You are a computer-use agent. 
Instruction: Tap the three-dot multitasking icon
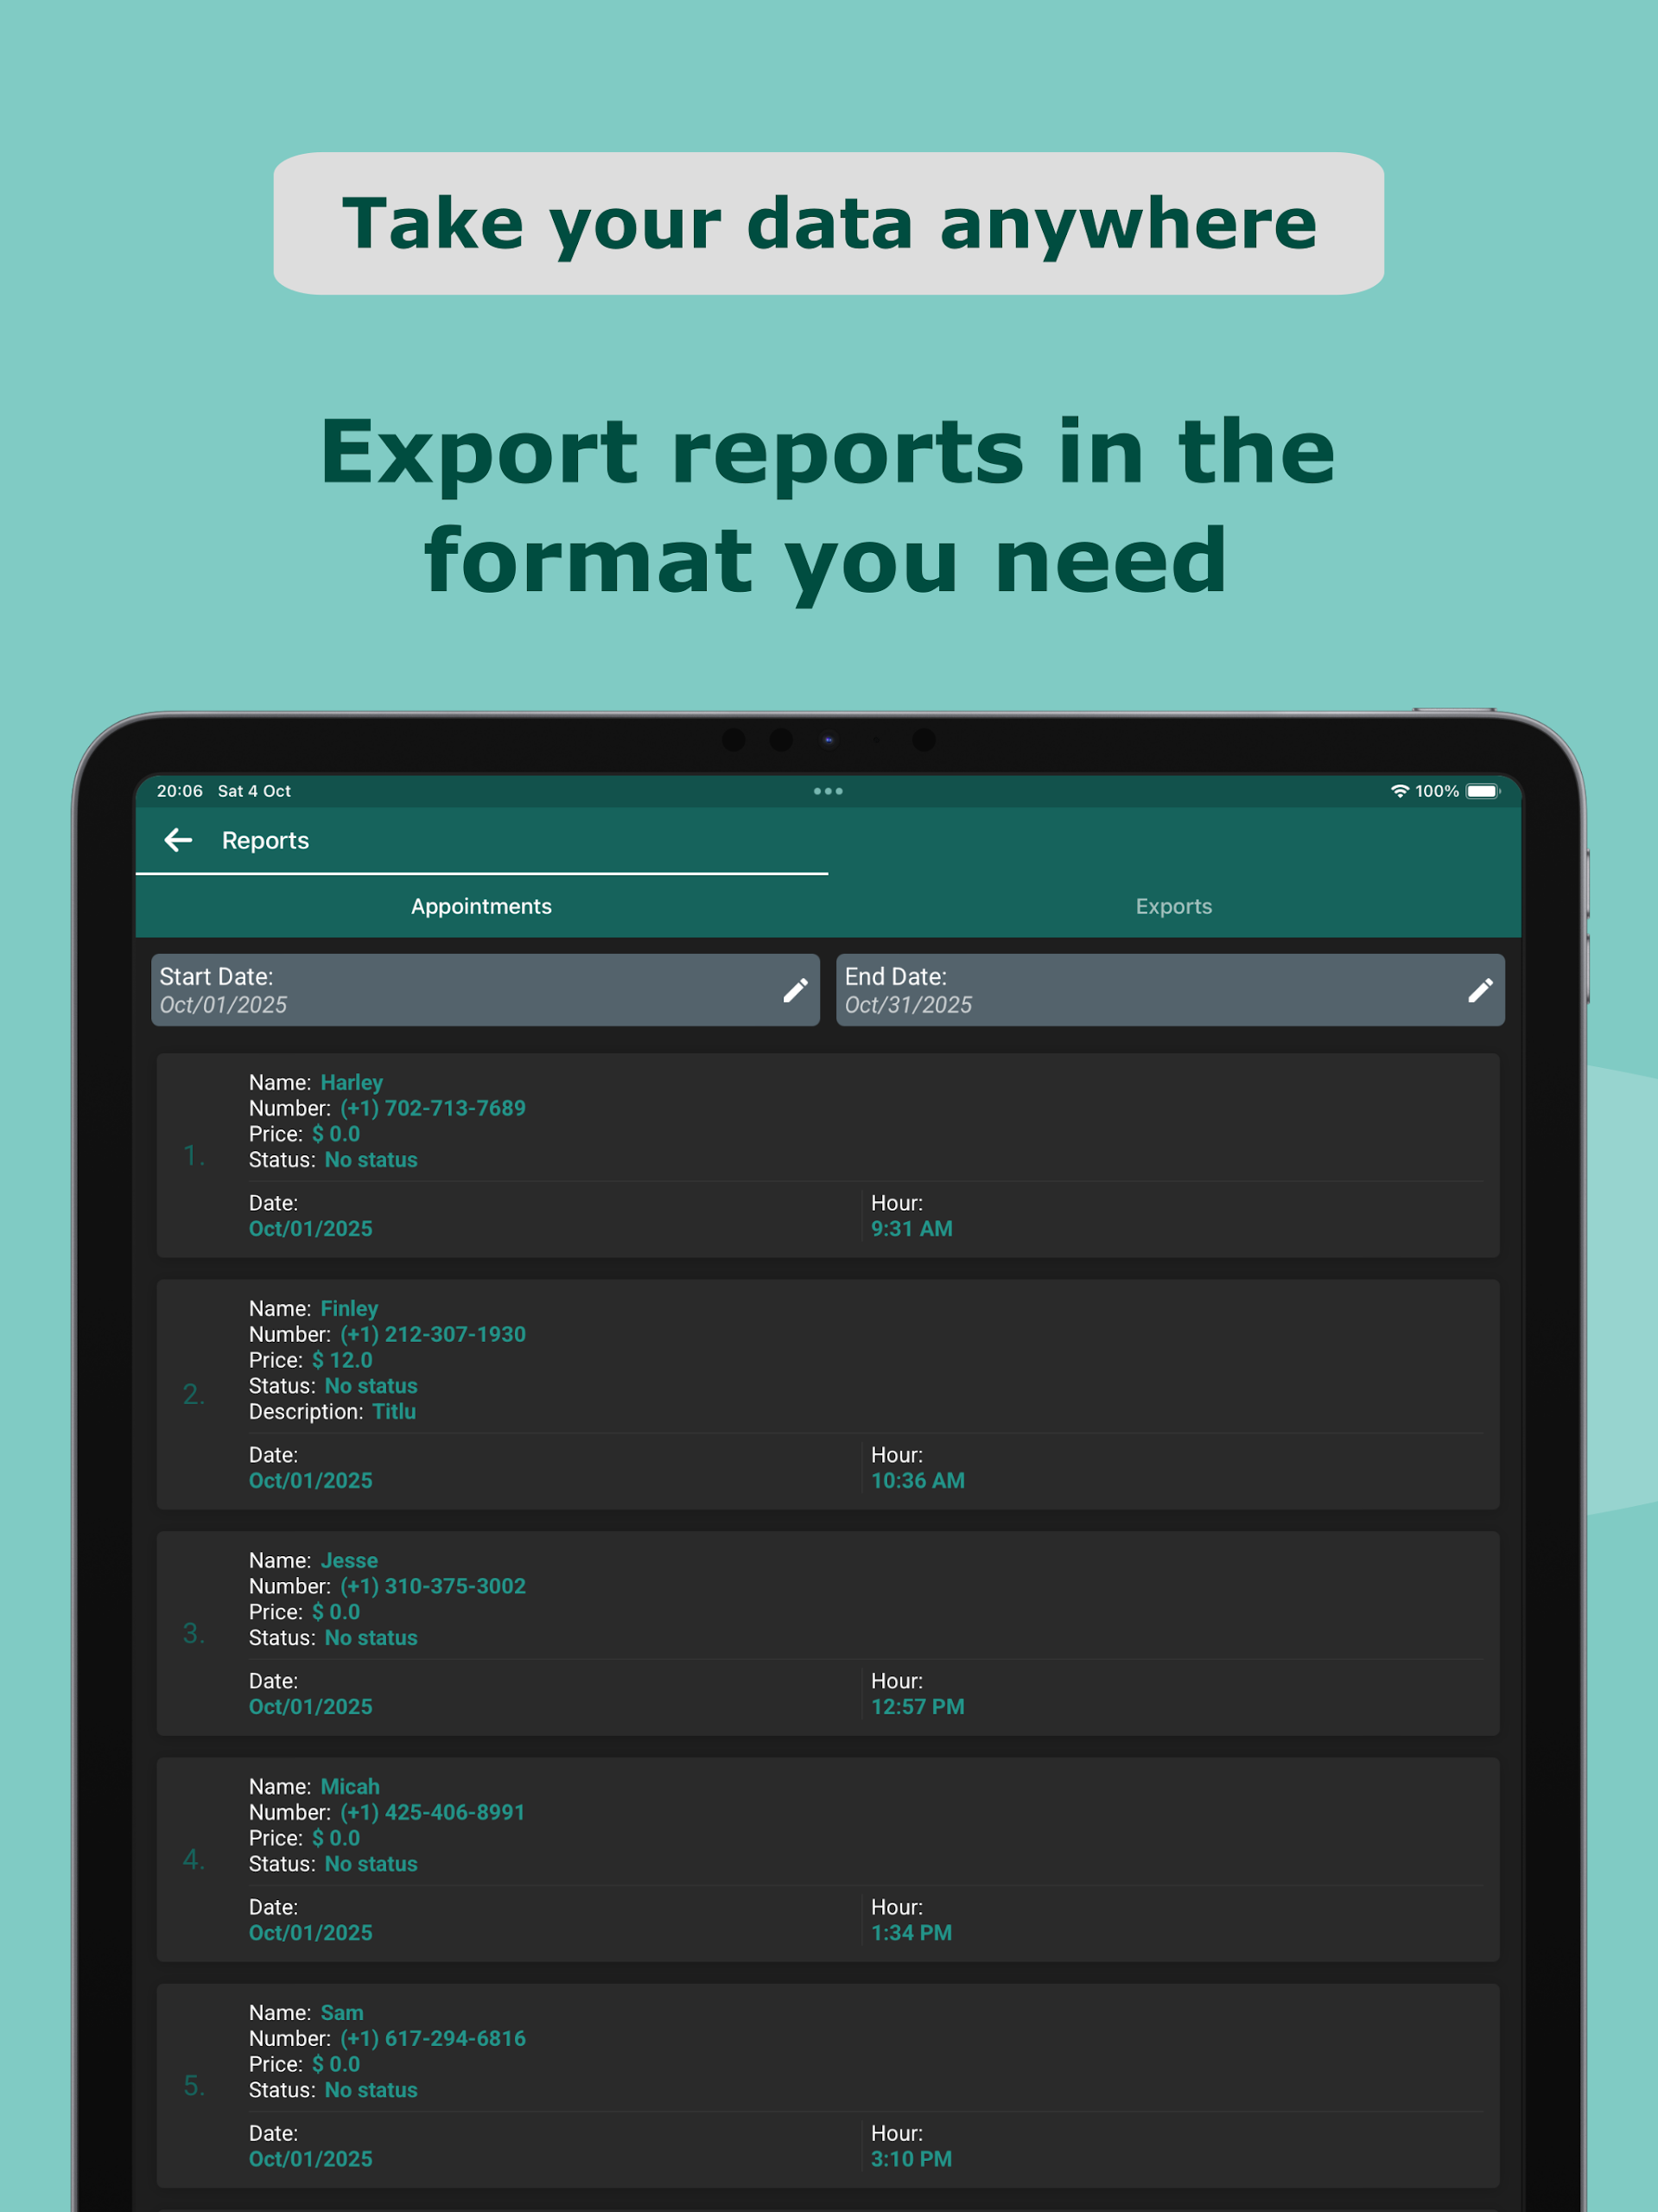(x=828, y=791)
